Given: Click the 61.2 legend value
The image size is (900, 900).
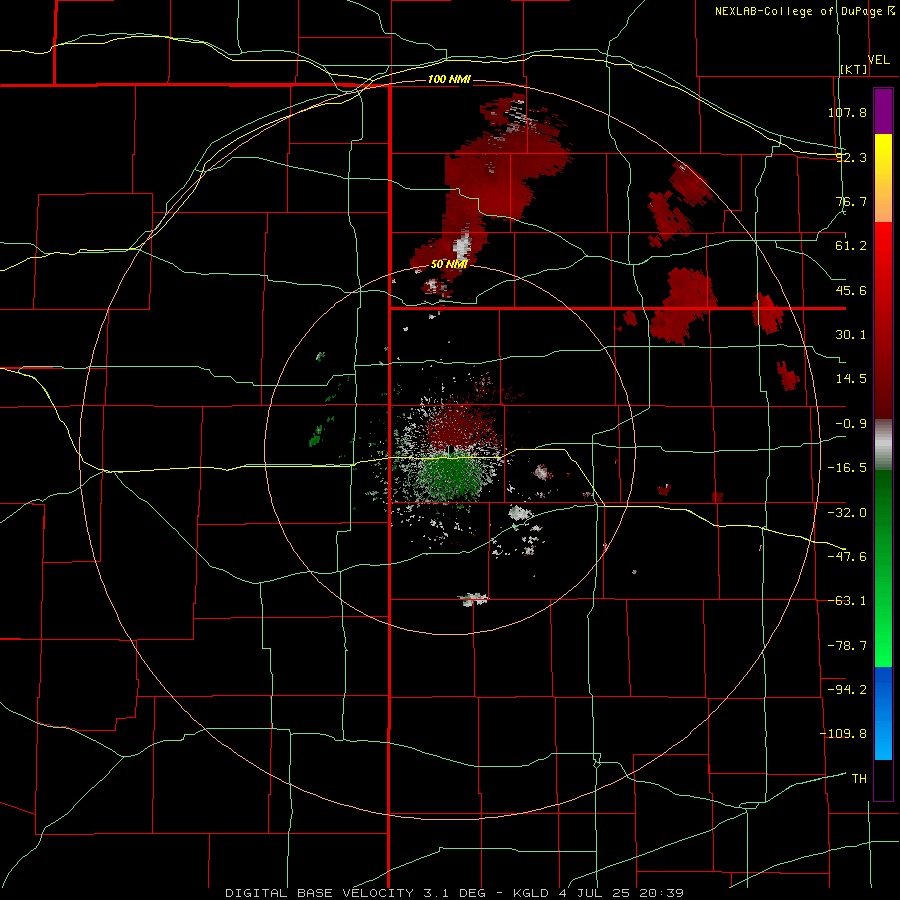Looking at the screenshot, I should tap(851, 246).
